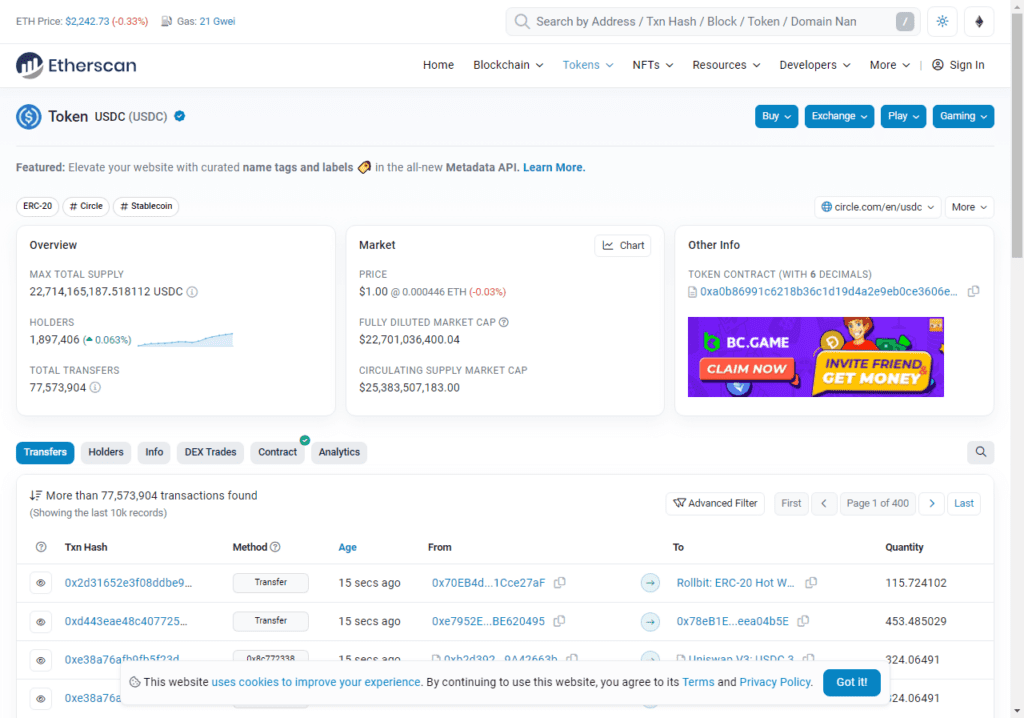Image resolution: width=1024 pixels, height=718 pixels.
Task: Expand the Blockchain menu
Action: pos(508,65)
